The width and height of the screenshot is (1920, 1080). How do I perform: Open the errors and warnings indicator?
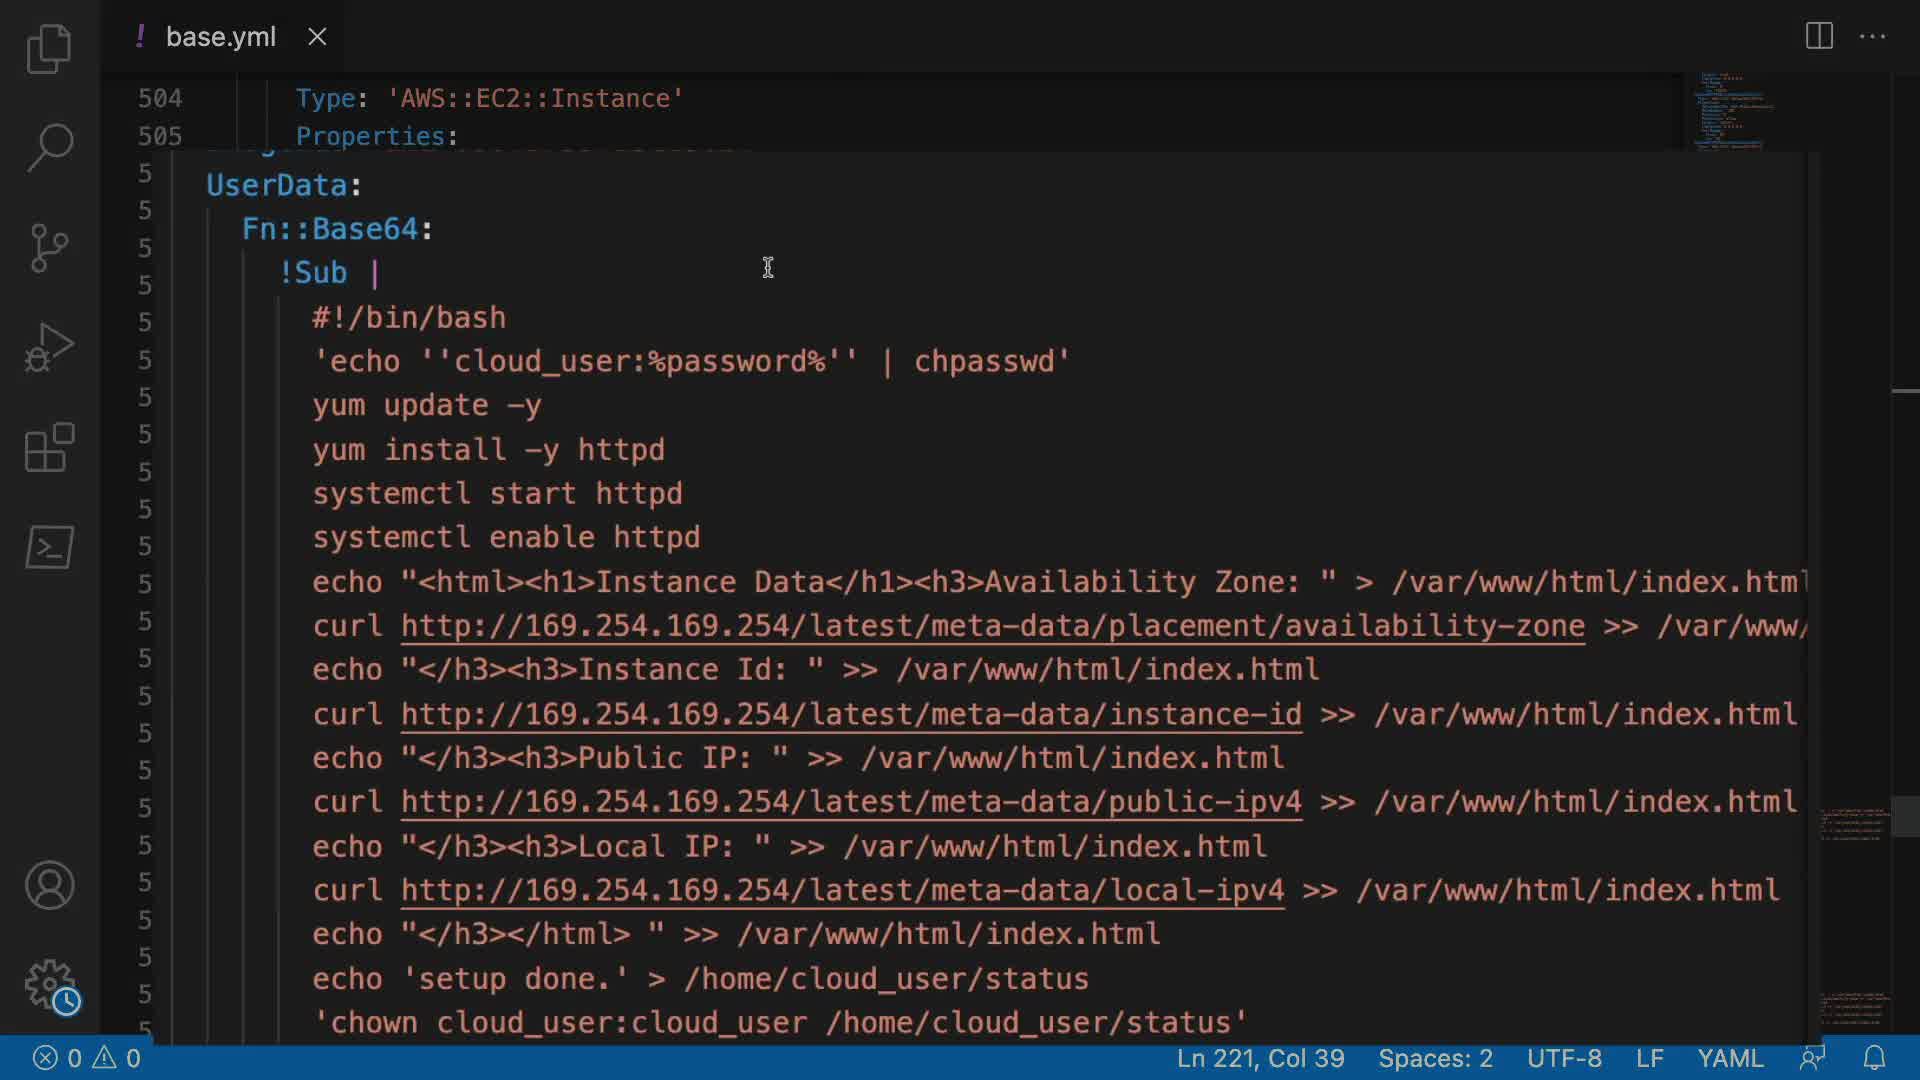pos(87,1058)
